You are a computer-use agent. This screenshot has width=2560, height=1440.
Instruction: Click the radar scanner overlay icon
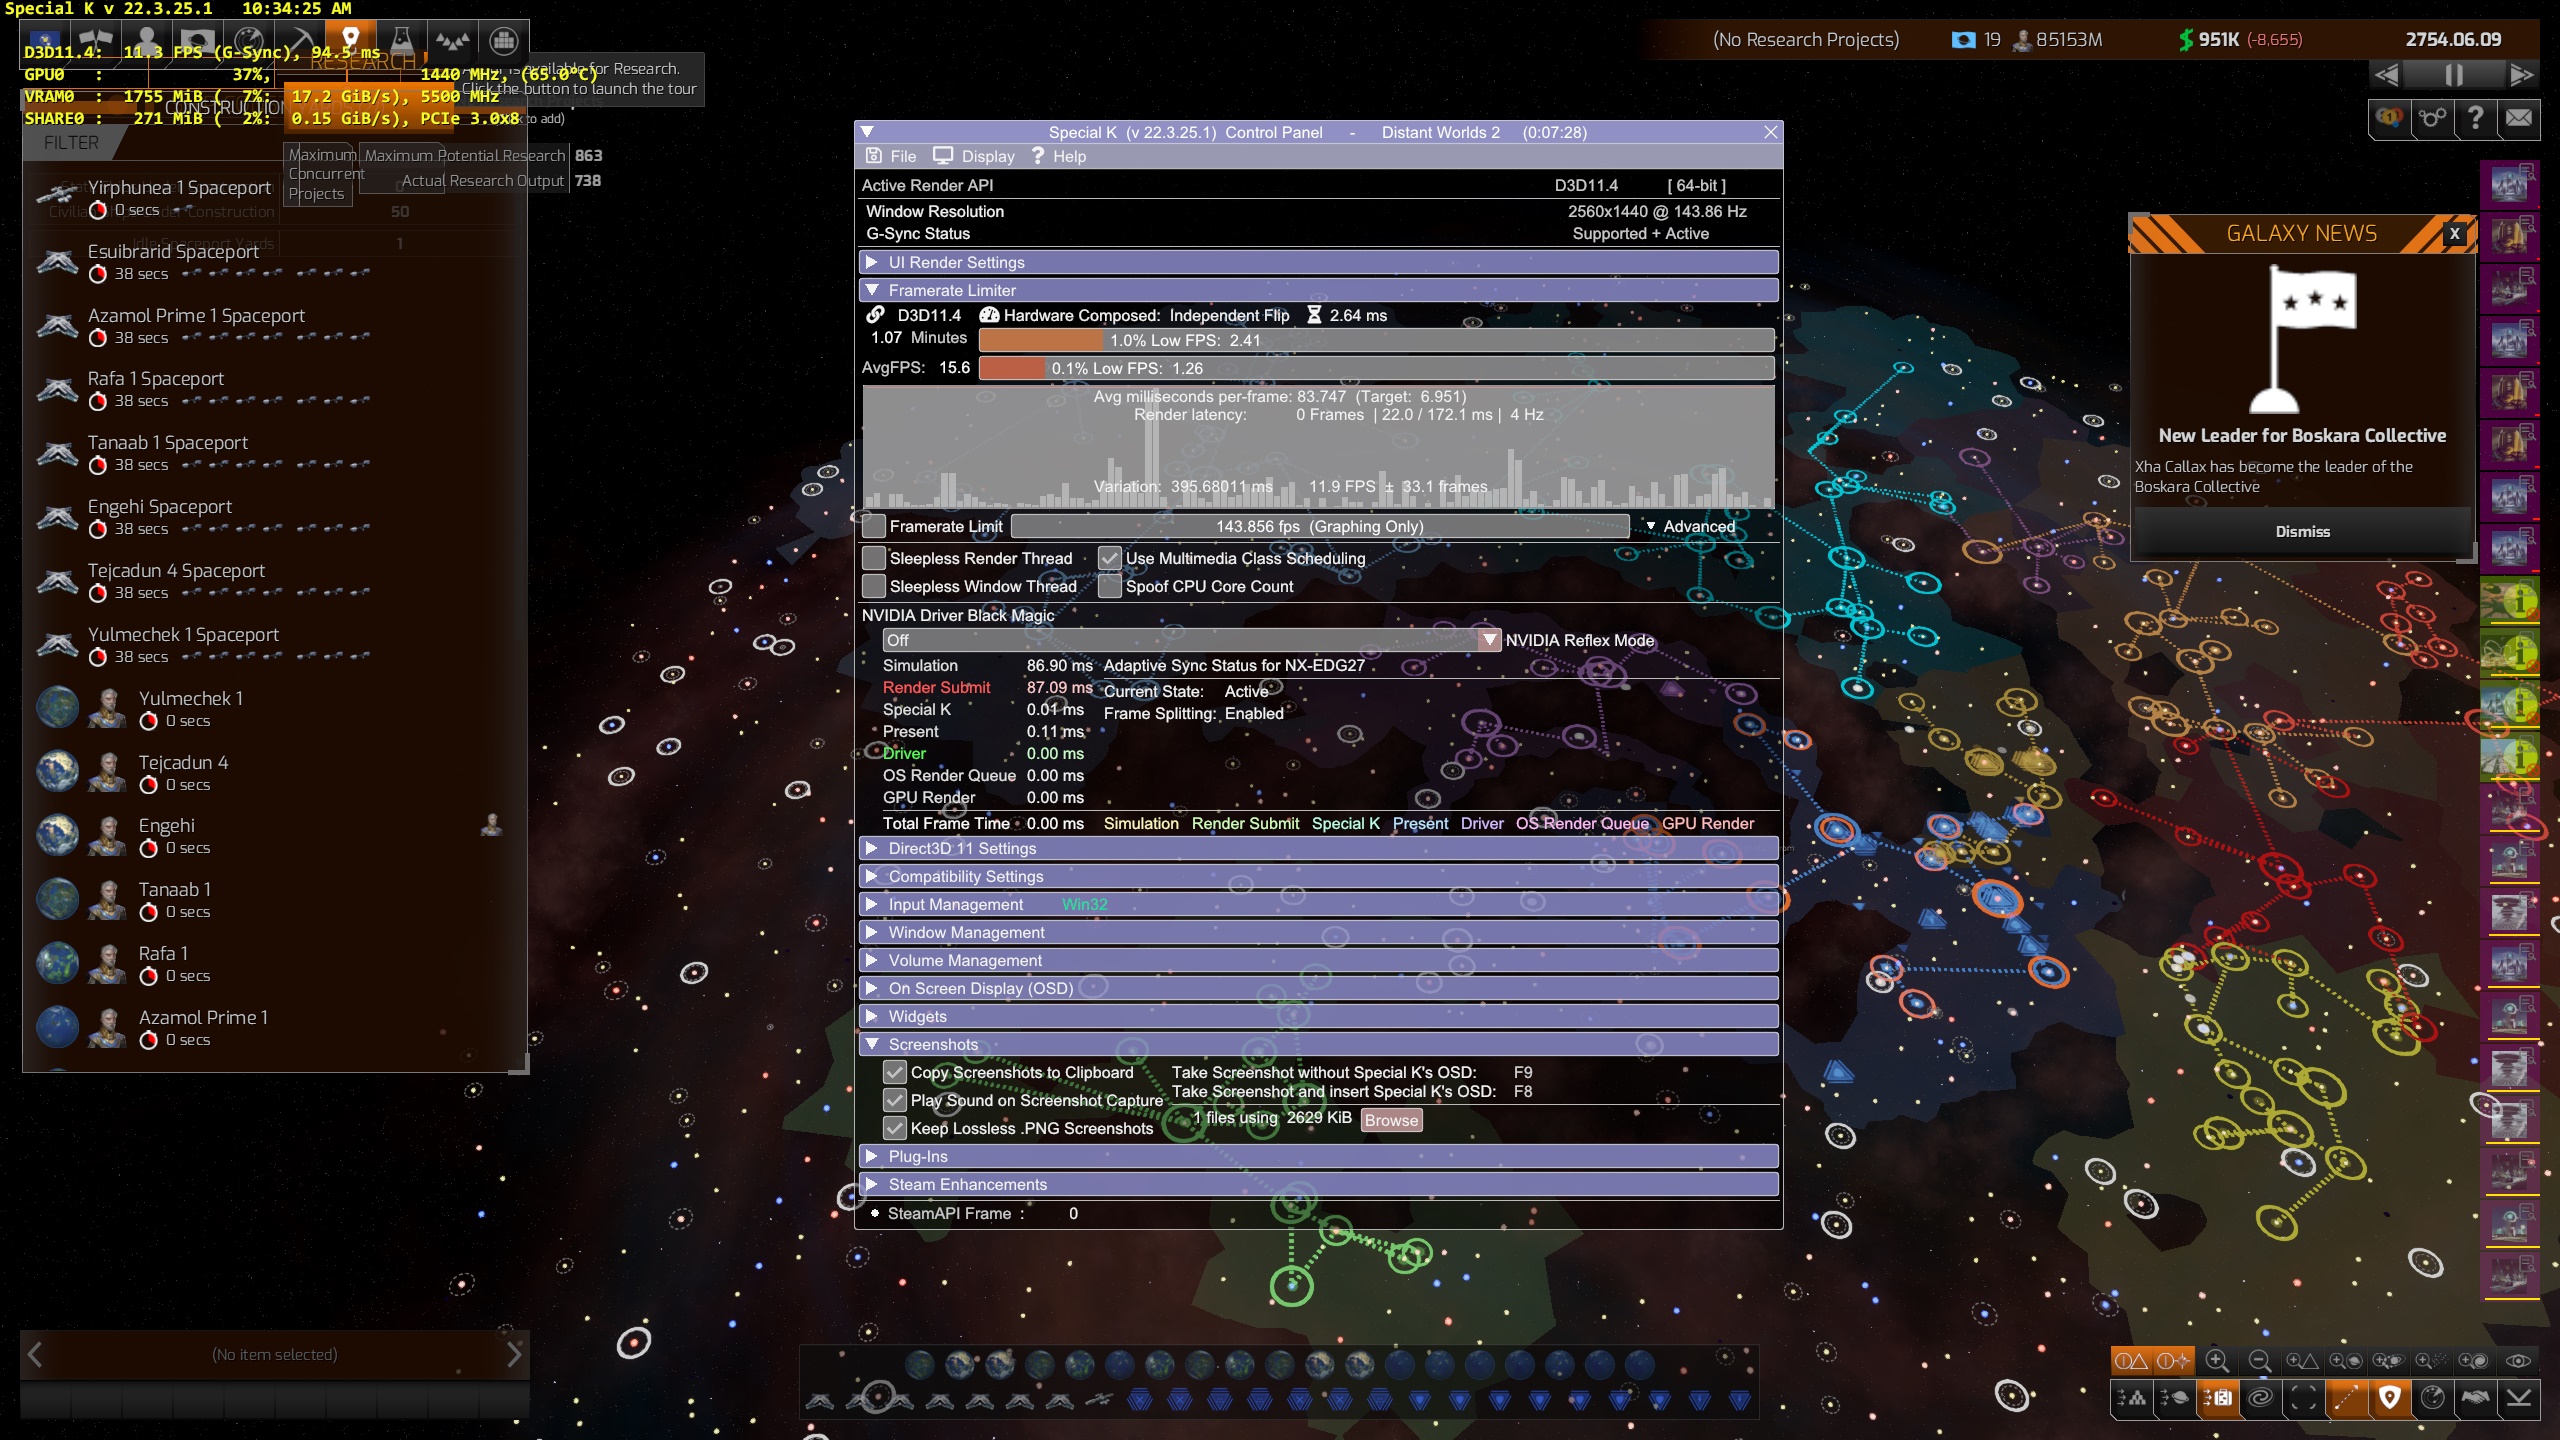[x=2432, y=1397]
